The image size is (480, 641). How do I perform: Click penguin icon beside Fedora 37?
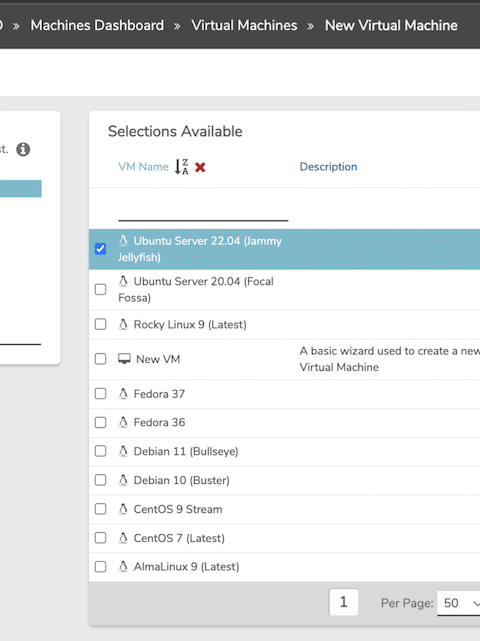tap(123, 394)
